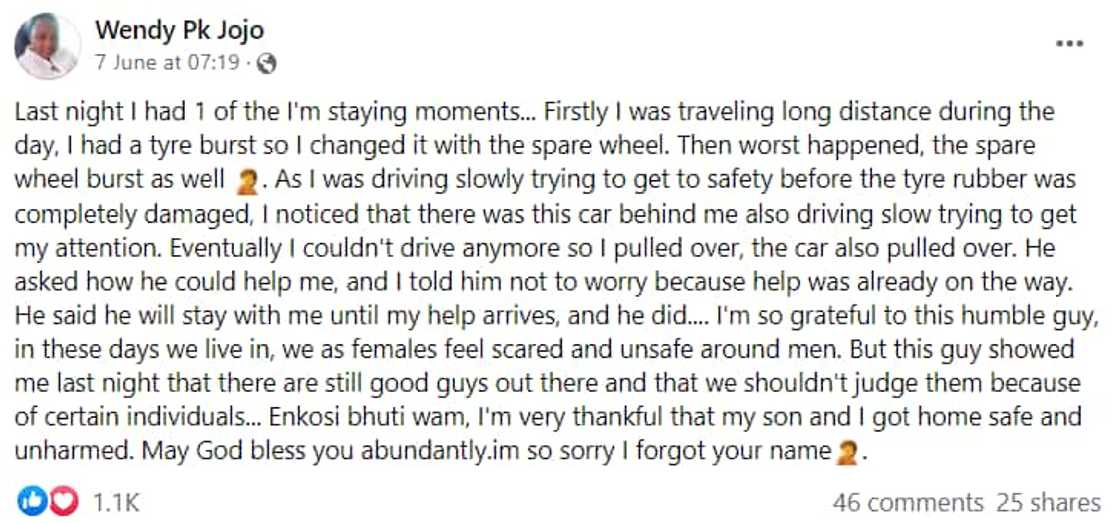1120x523 pixels.
Task: Click the blue thumbs-up Like reaction icon
Action: pos(31,500)
